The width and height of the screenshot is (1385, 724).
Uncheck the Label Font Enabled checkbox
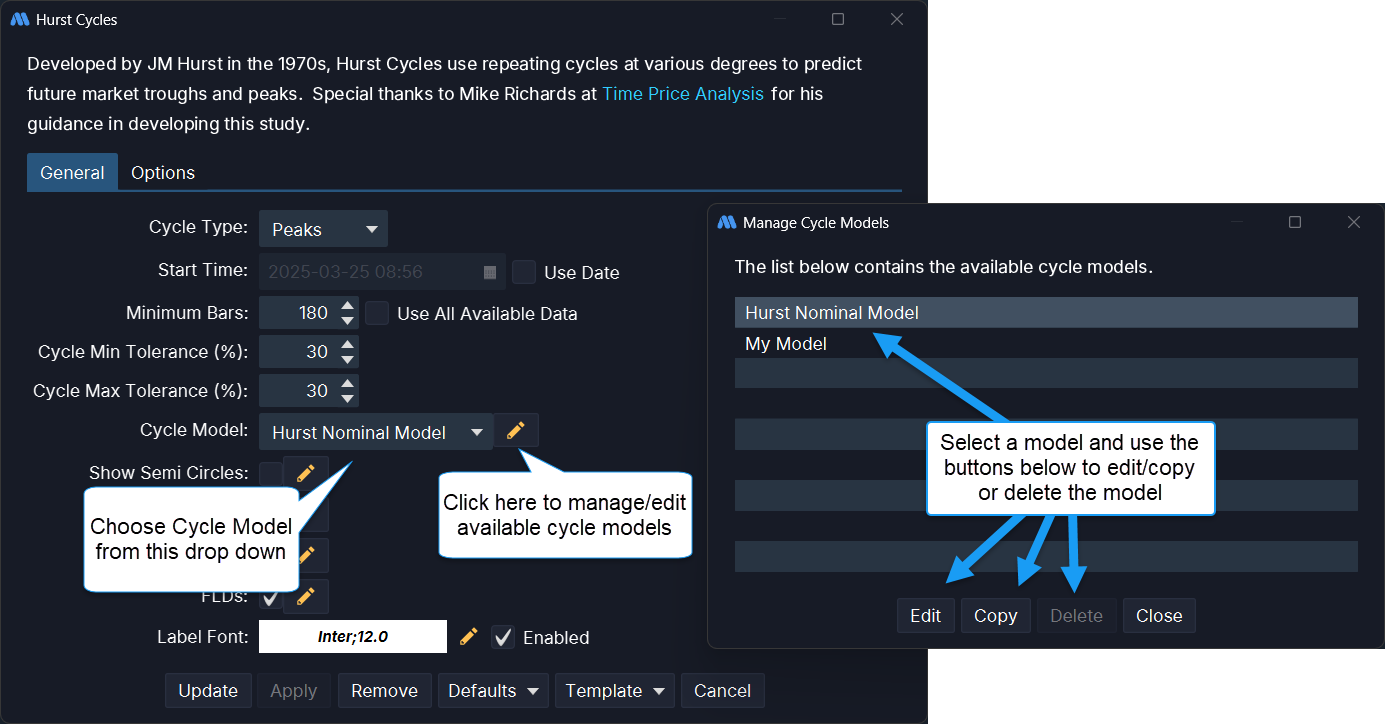(504, 637)
